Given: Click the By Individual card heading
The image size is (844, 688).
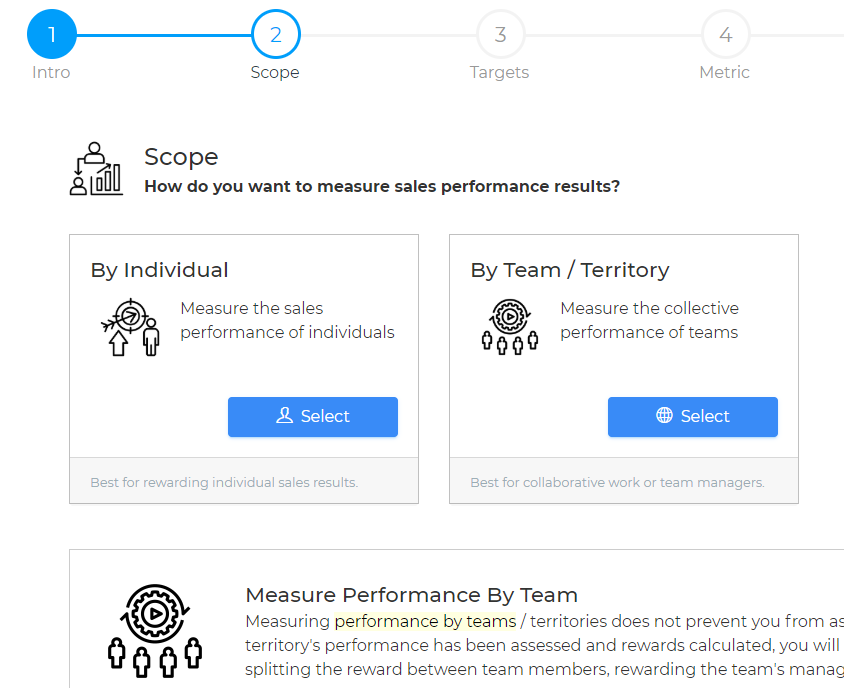Looking at the screenshot, I should coord(160,270).
